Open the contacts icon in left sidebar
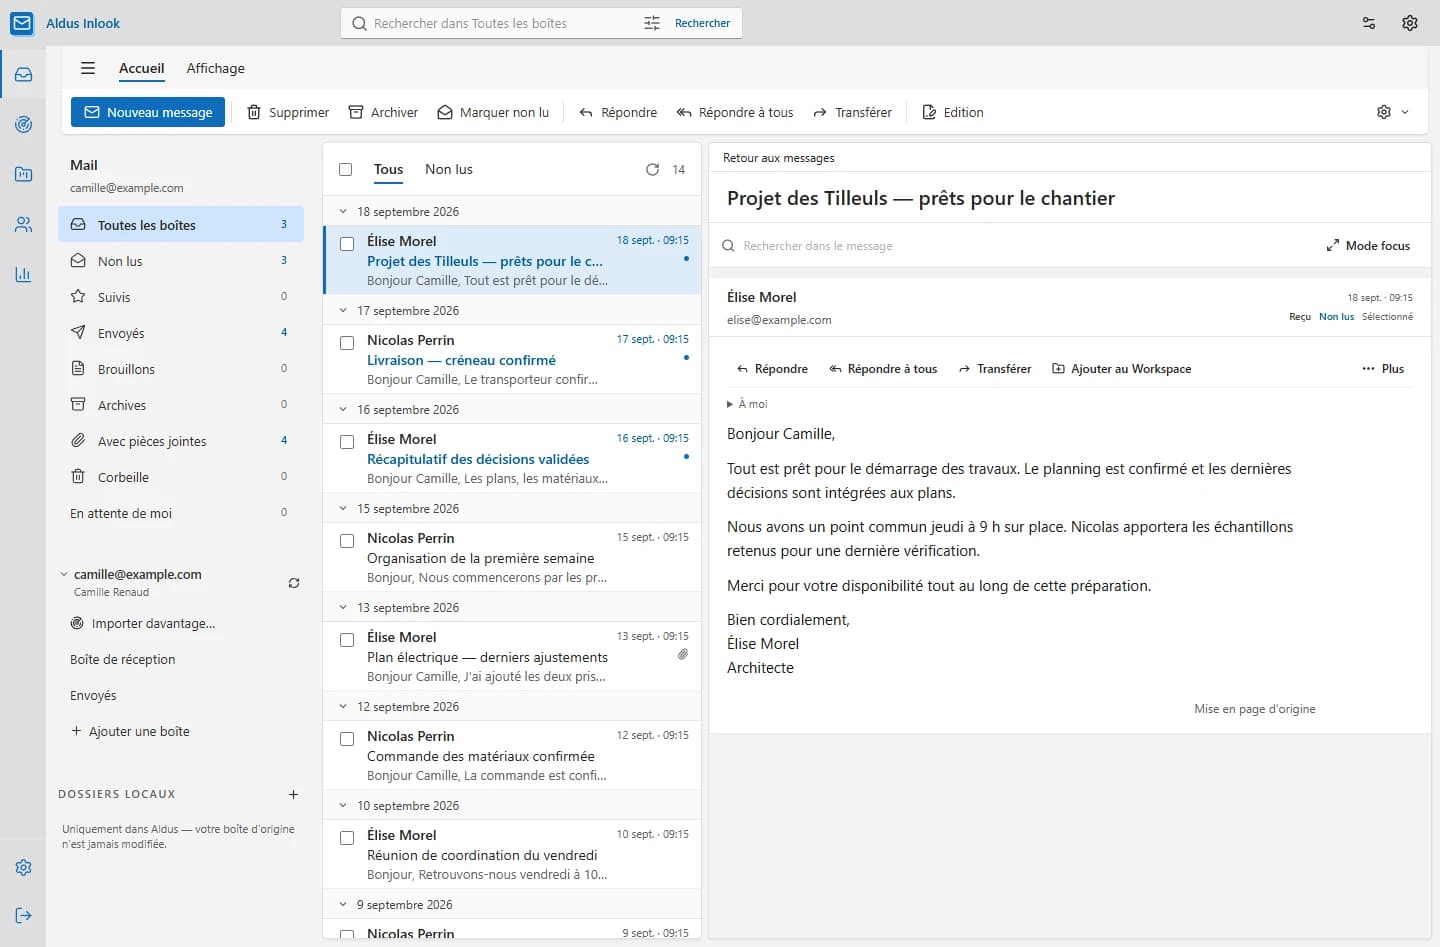1440x947 pixels. click(x=23, y=224)
